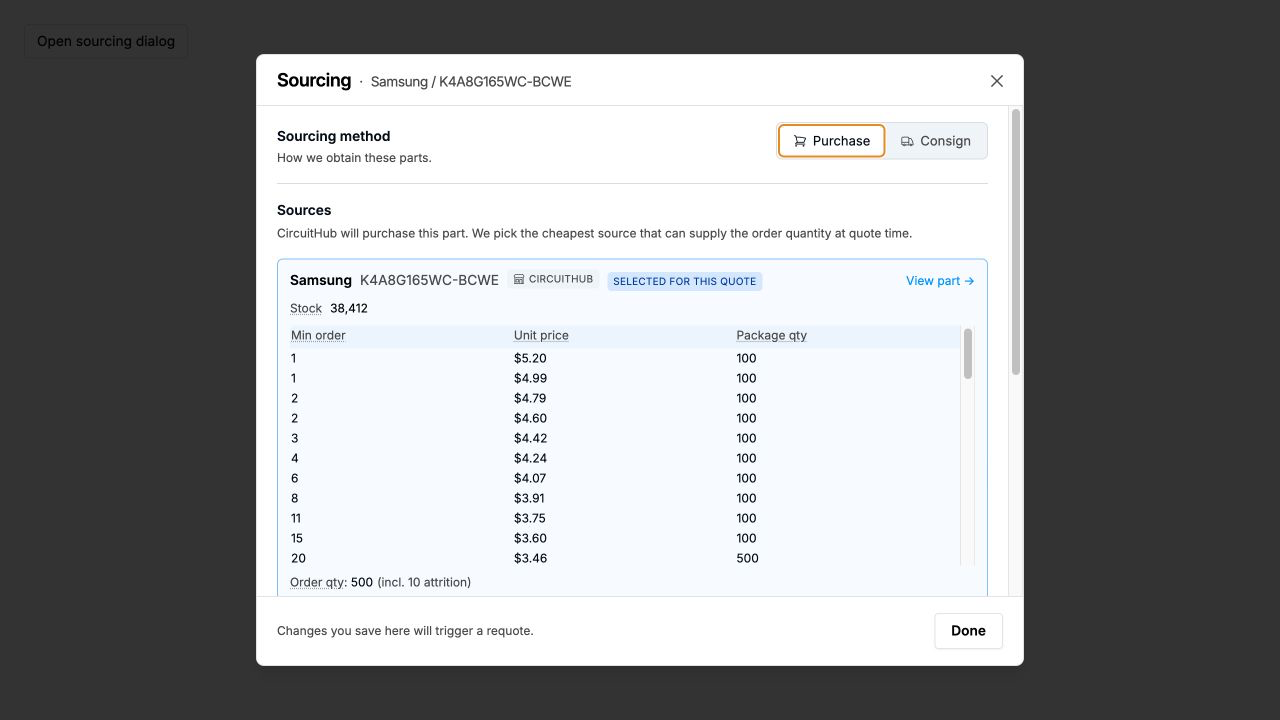The height and width of the screenshot is (720, 1280).
Task: Click the Sourcing method heading
Action: [x=334, y=136]
